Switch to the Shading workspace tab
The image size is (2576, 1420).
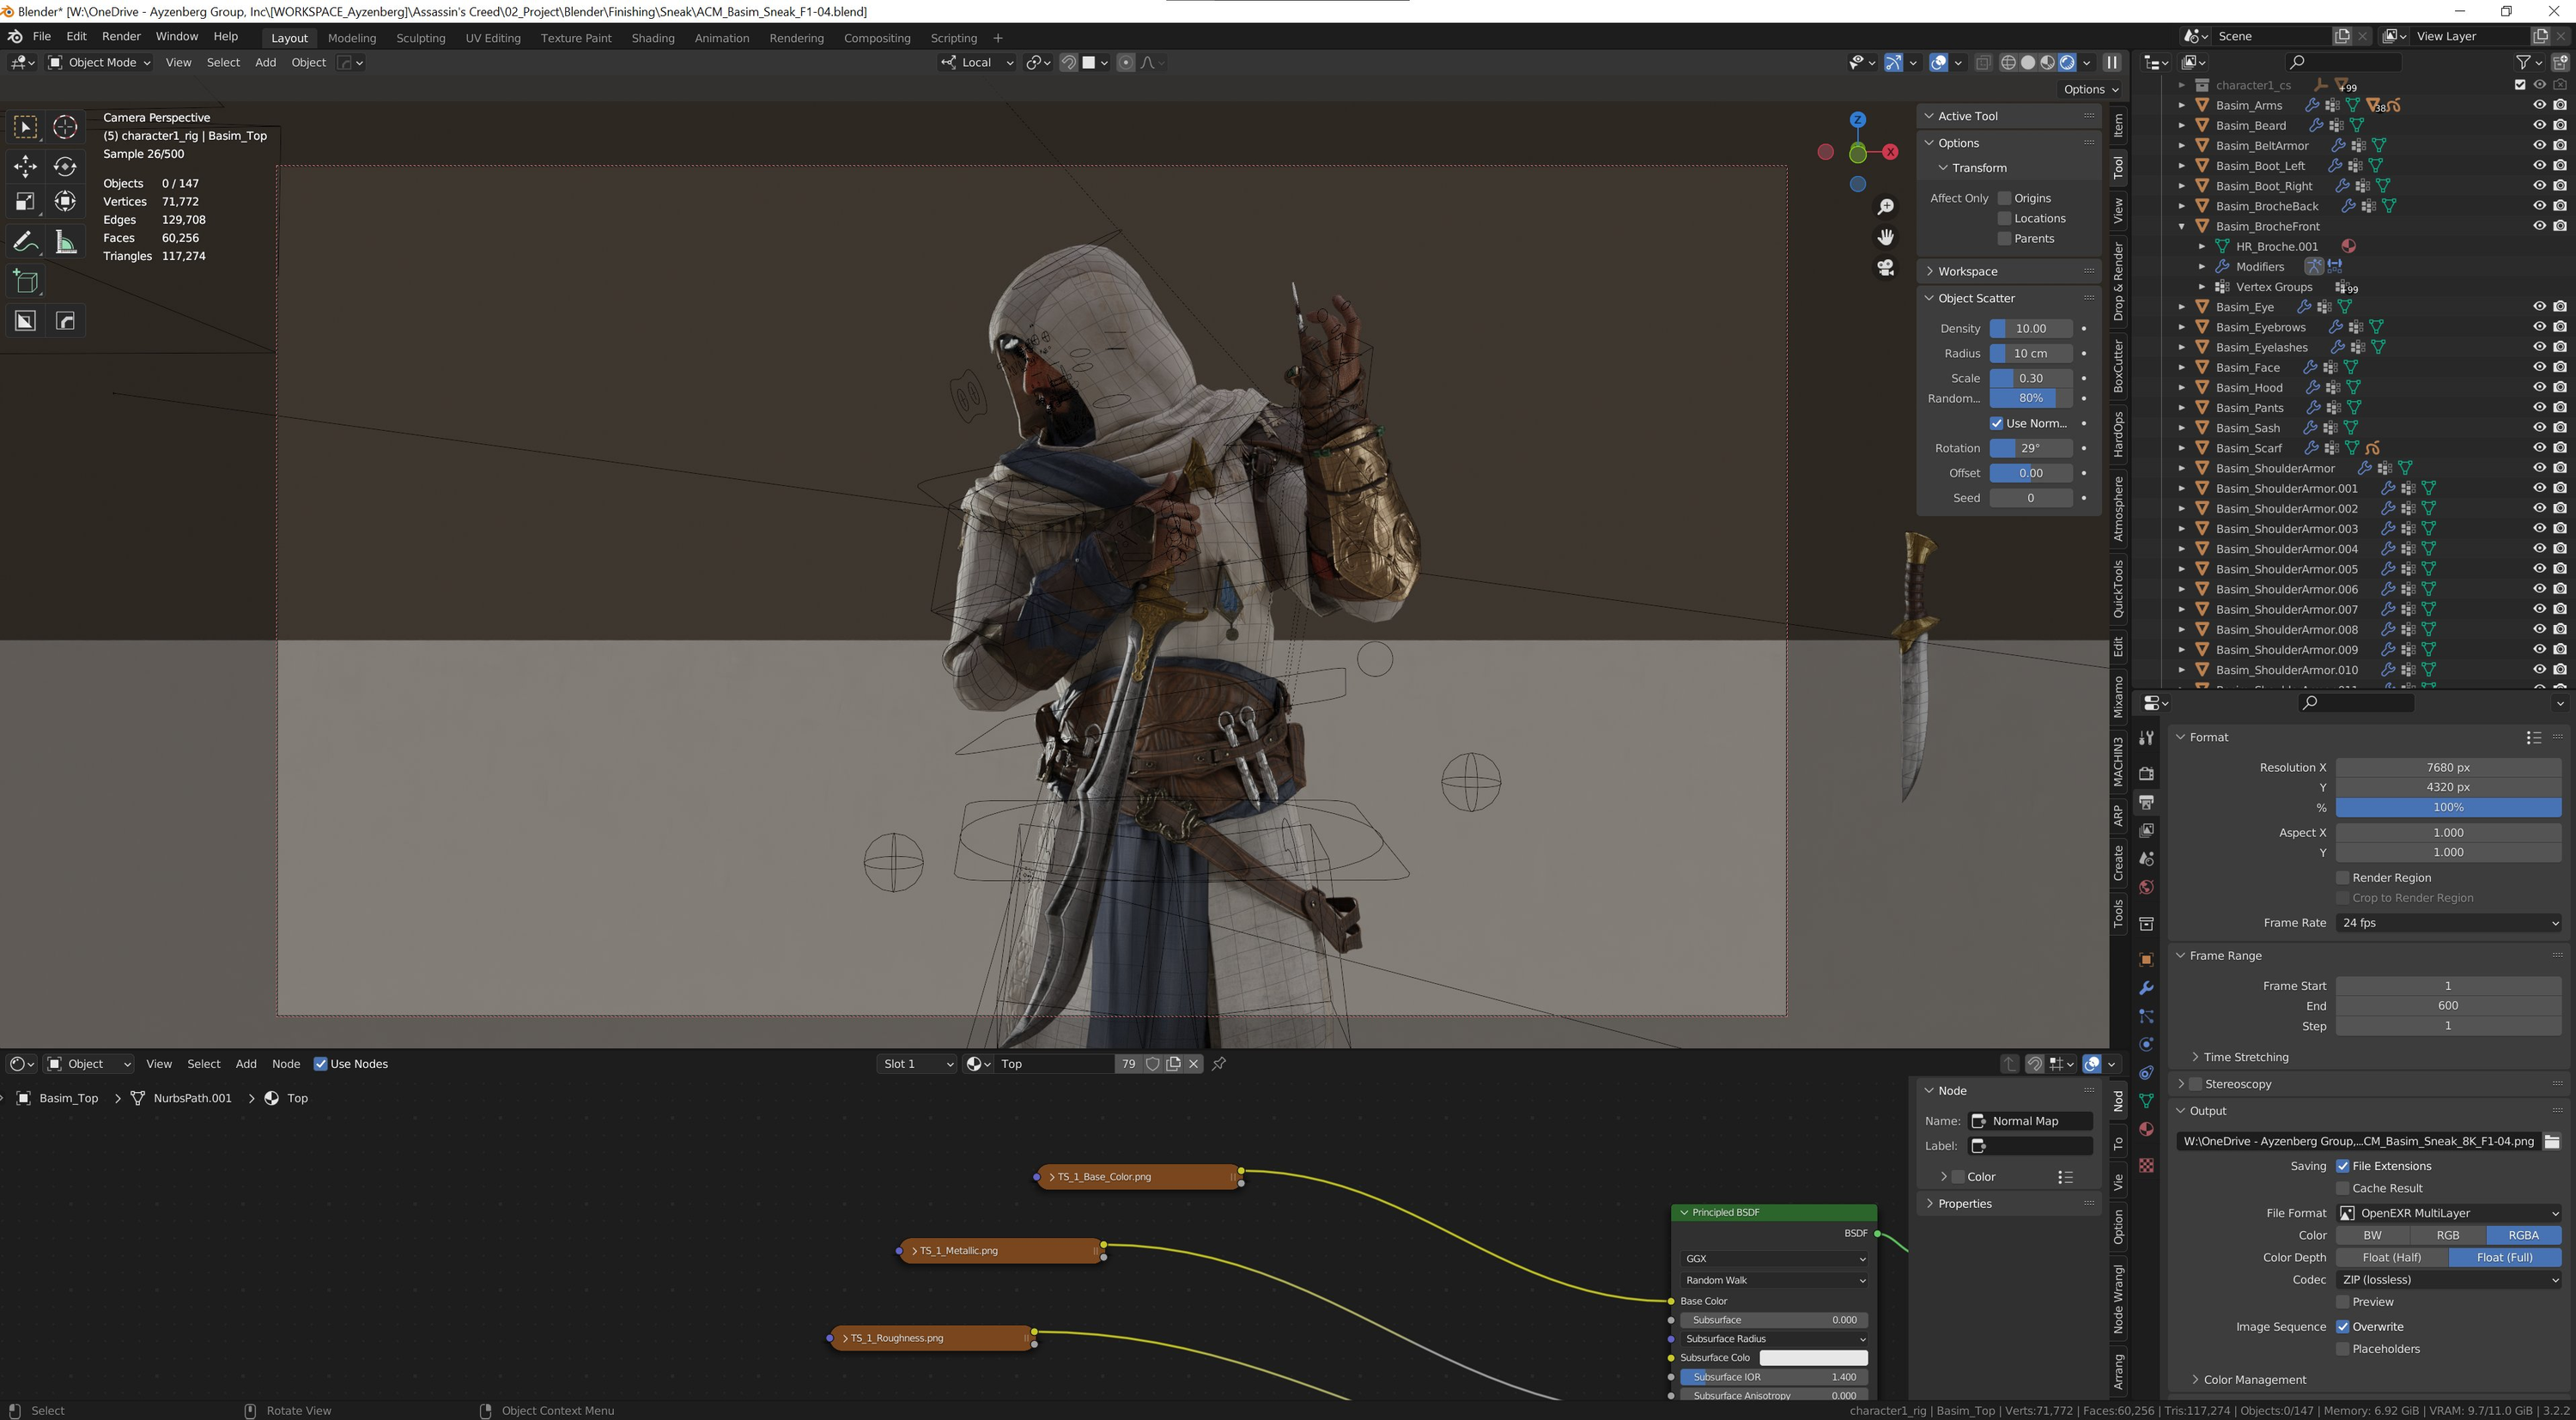point(652,38)
